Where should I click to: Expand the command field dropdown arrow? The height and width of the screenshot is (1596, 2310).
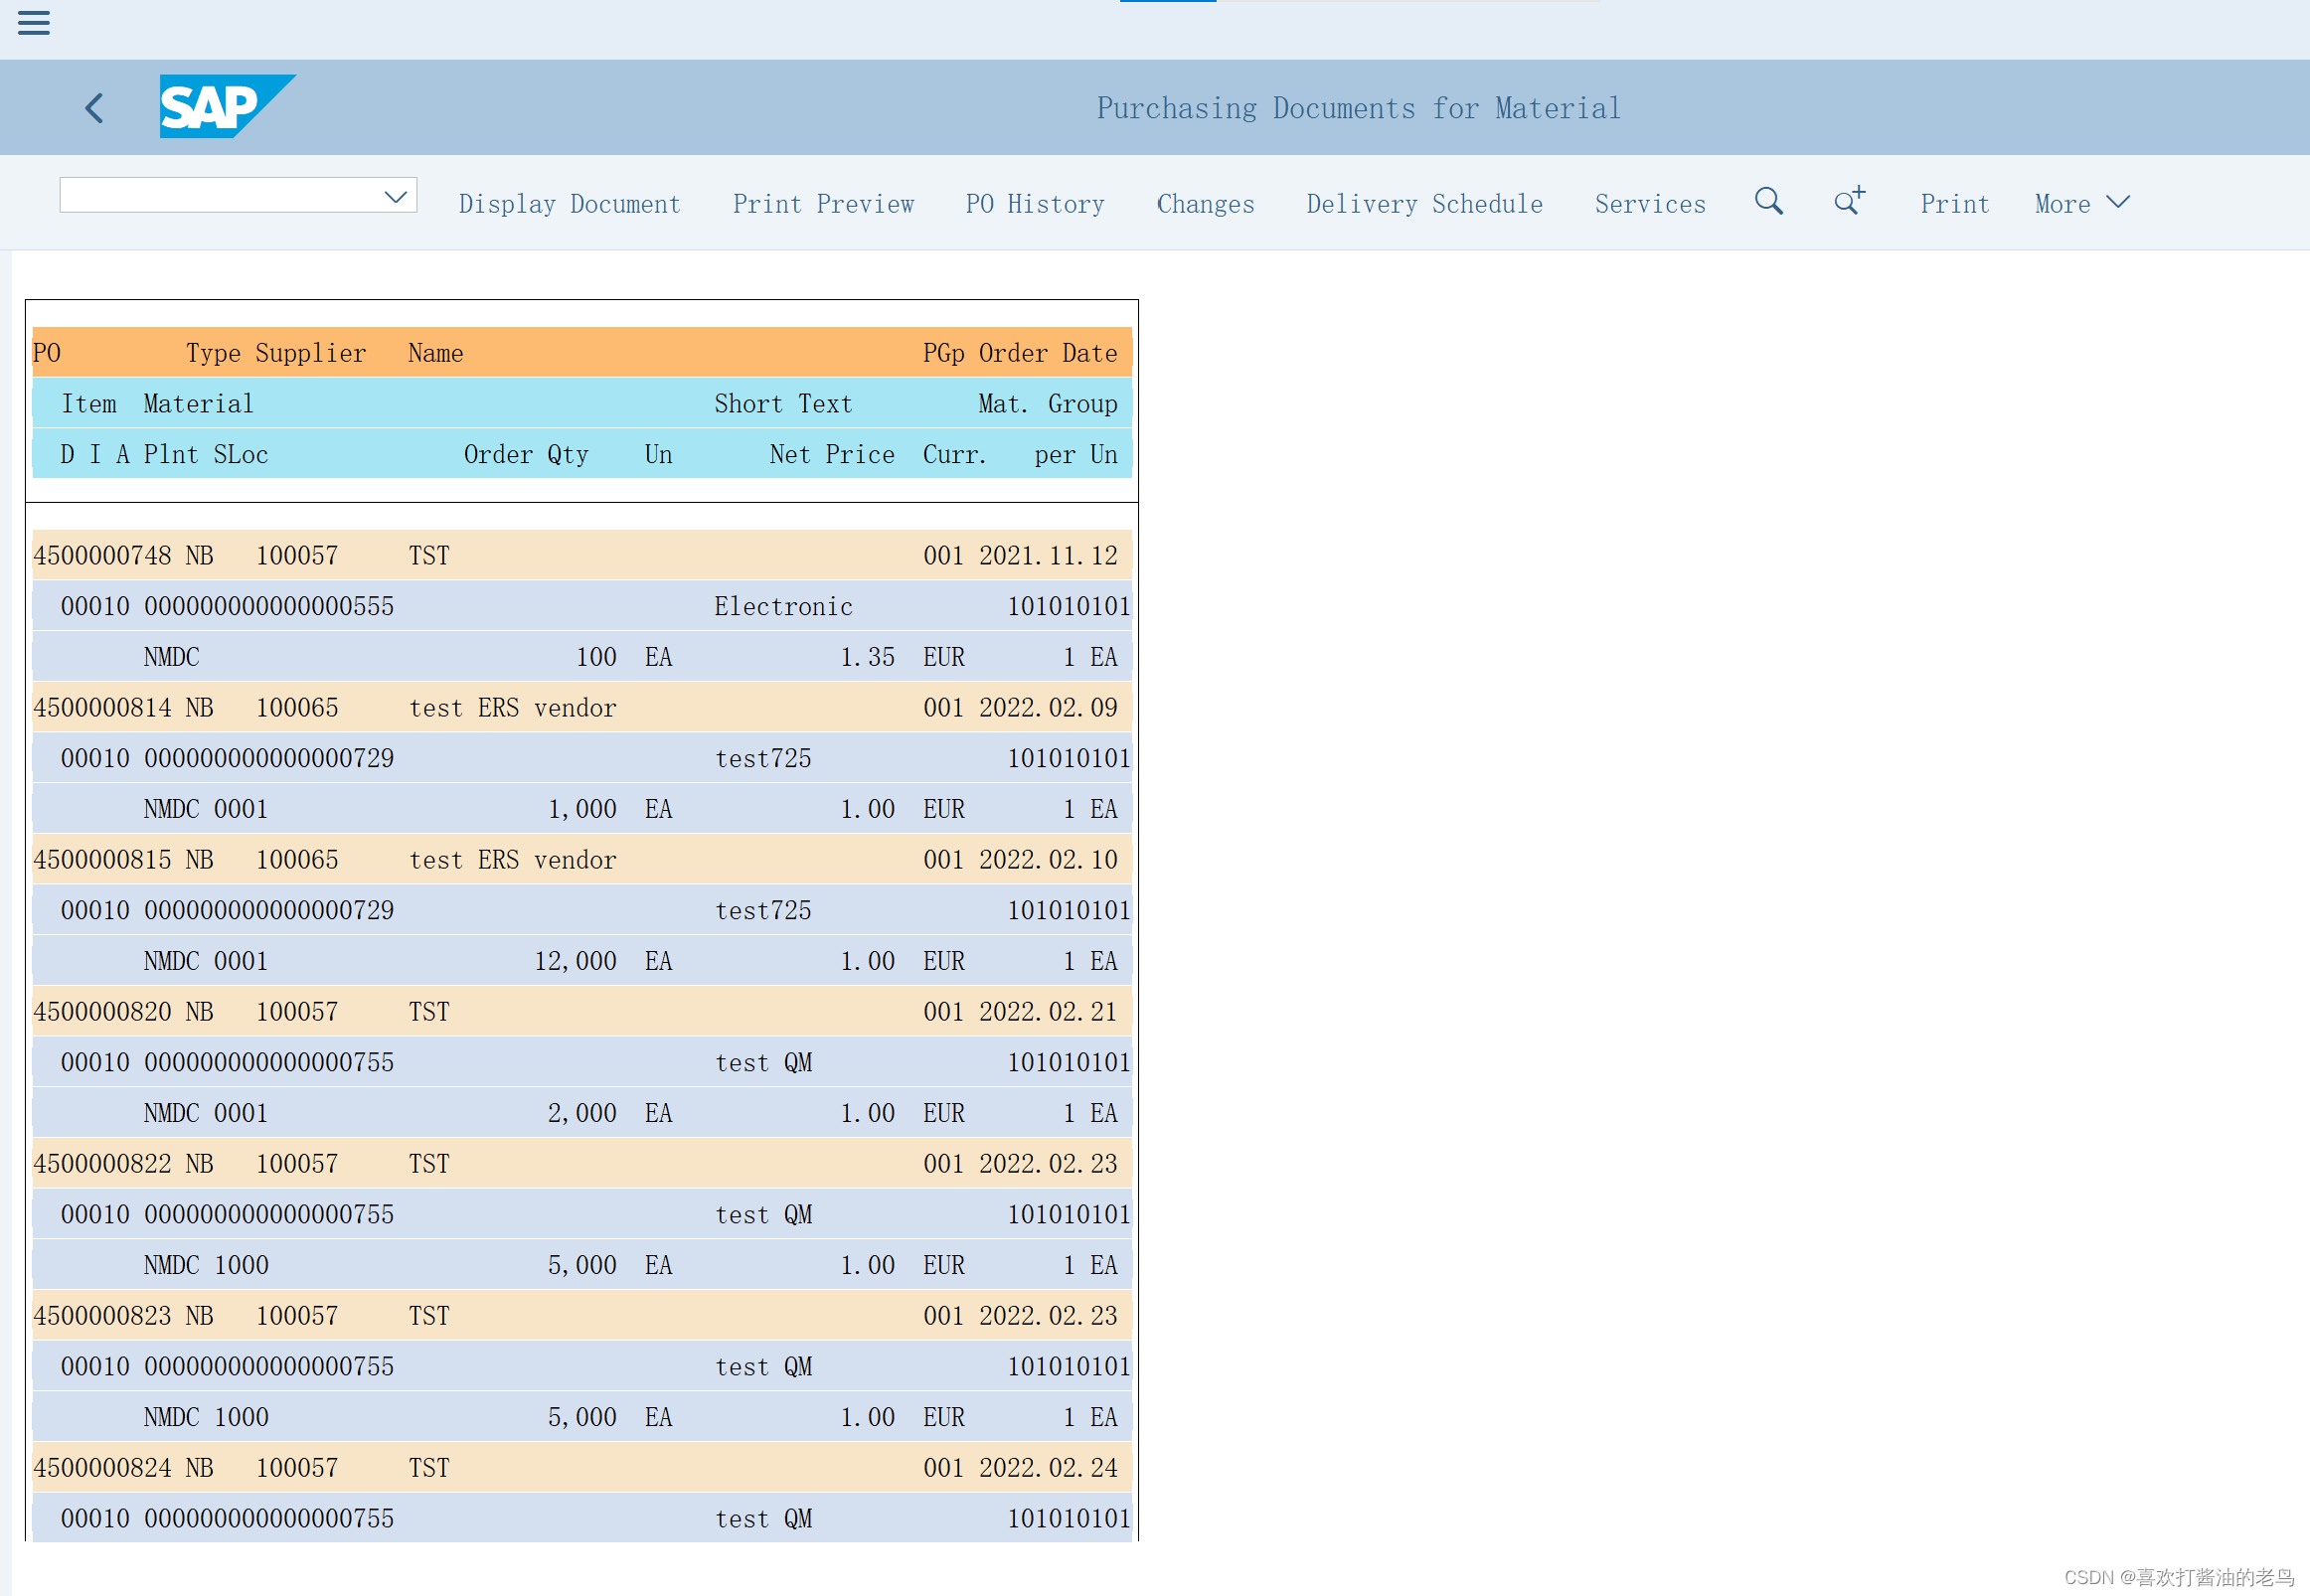click(396, 196)
